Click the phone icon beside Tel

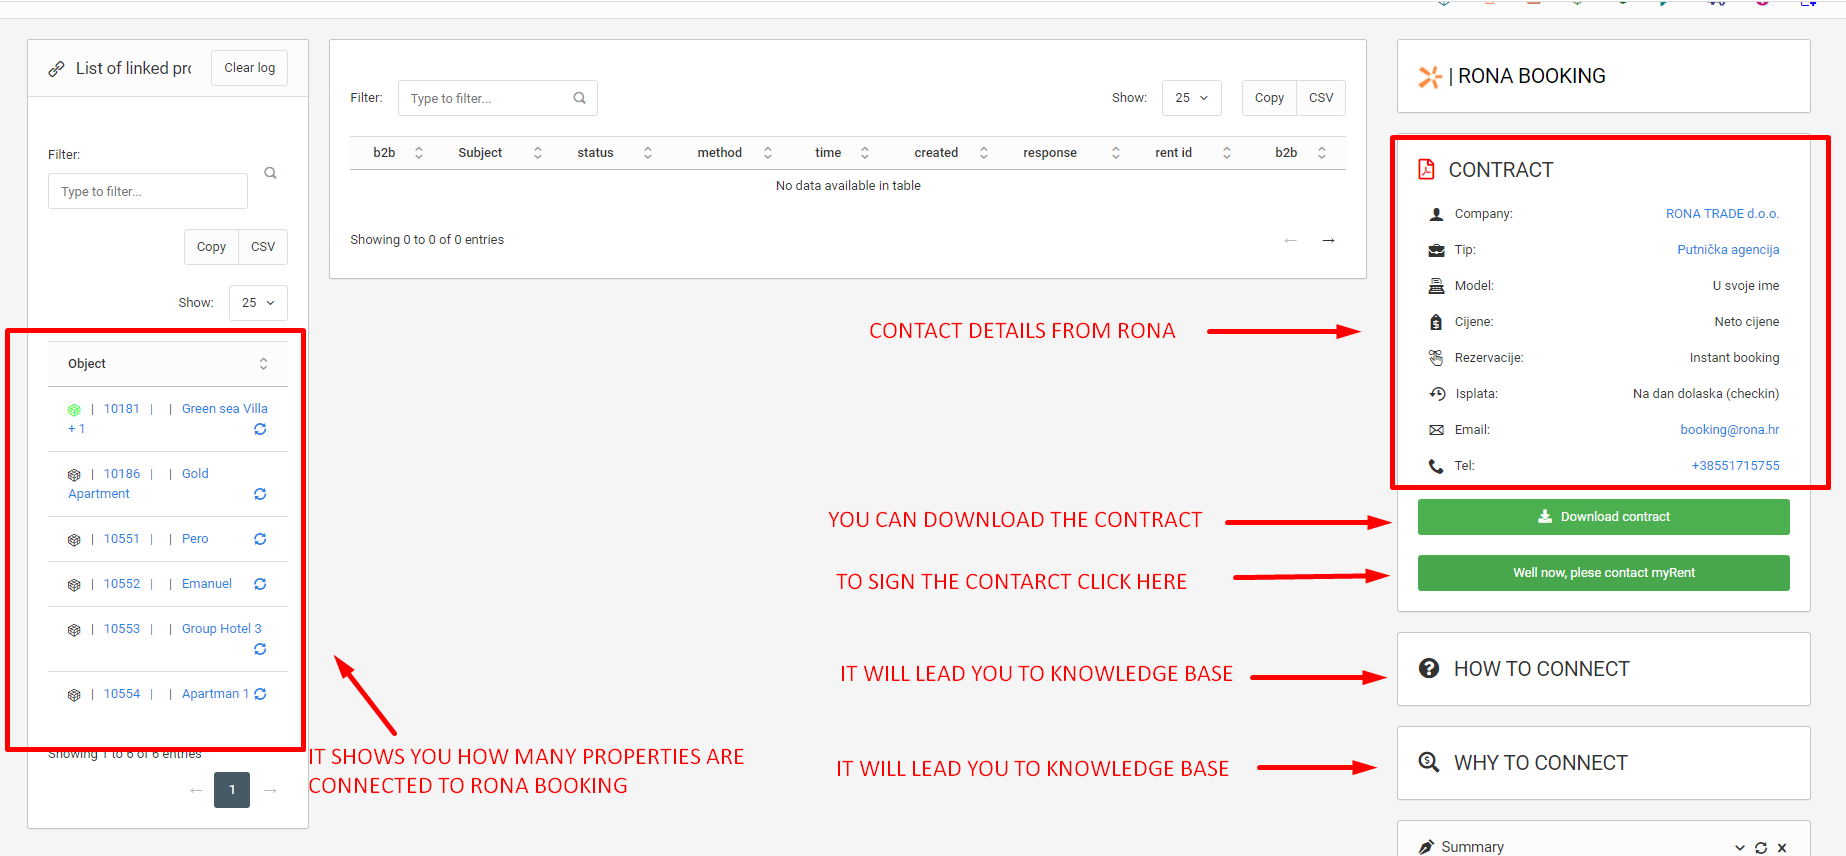(x=1436, y=466)
